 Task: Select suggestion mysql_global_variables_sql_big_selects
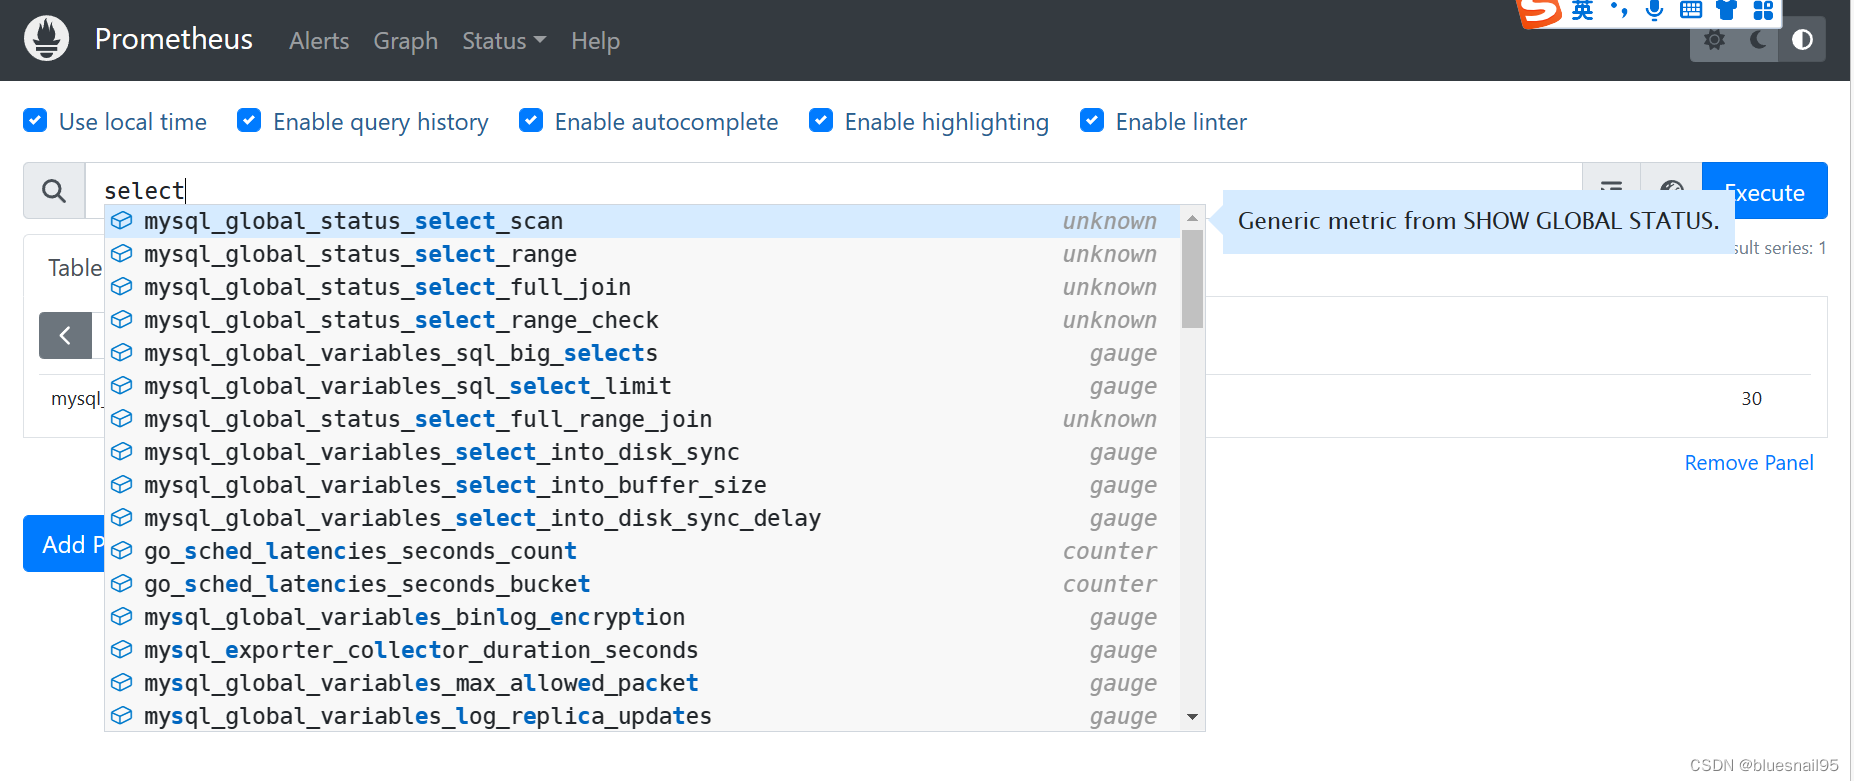tap(642, 353)
